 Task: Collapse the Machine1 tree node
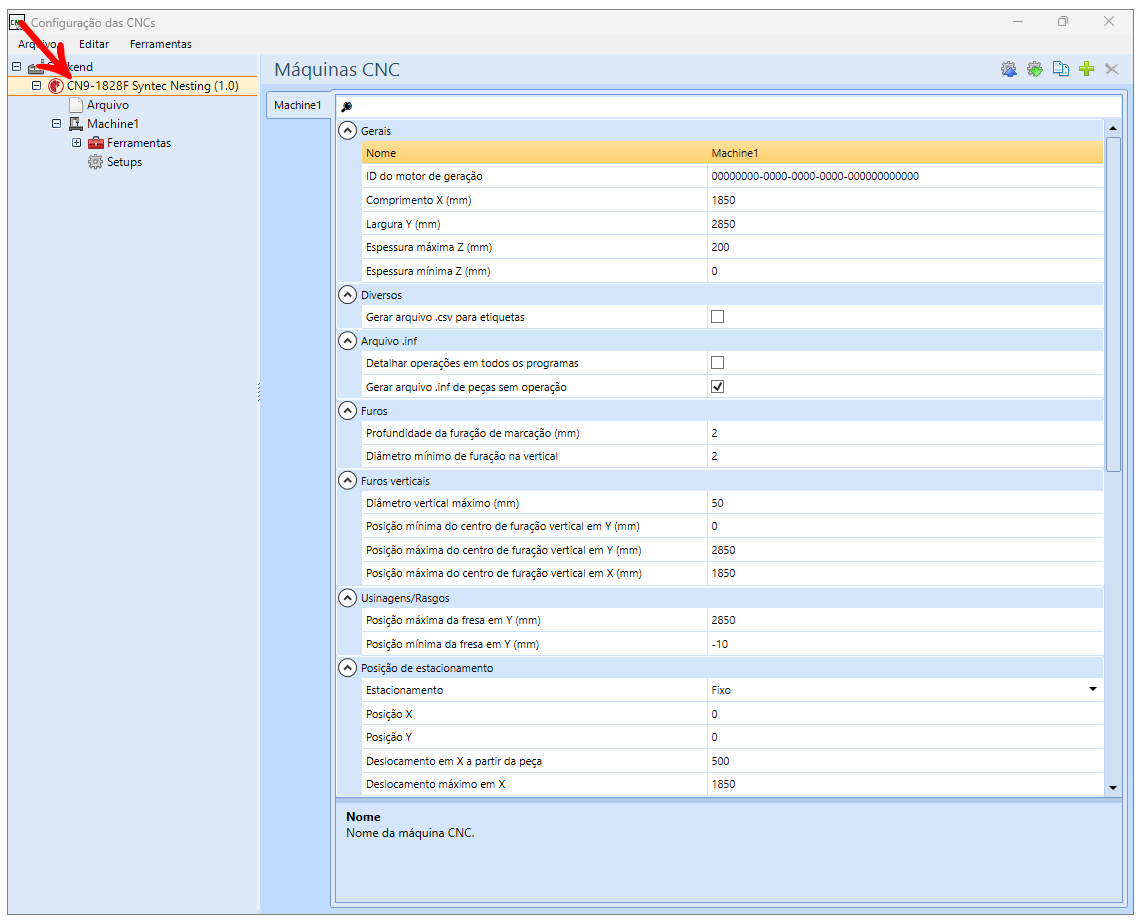56,124
